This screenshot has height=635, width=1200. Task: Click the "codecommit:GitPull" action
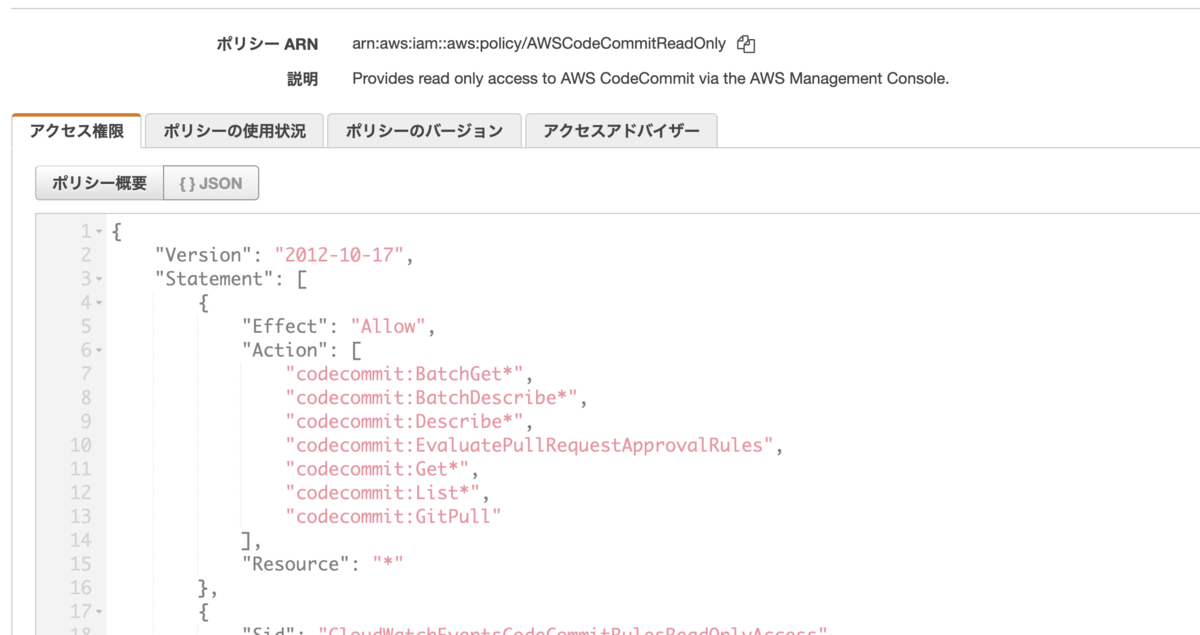pos(393,516)
